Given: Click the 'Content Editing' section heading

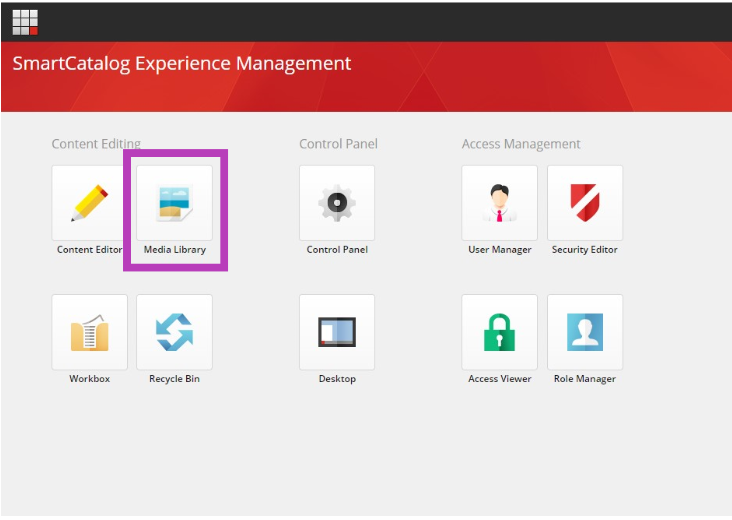Looking at the screenshot, I should [x=96, y=144].
